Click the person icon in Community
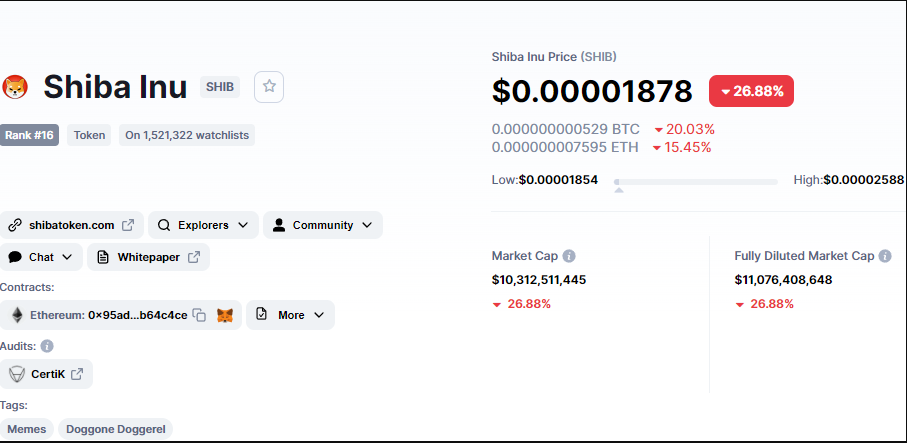This screenshot has width=907, height=443. [279, 225]
